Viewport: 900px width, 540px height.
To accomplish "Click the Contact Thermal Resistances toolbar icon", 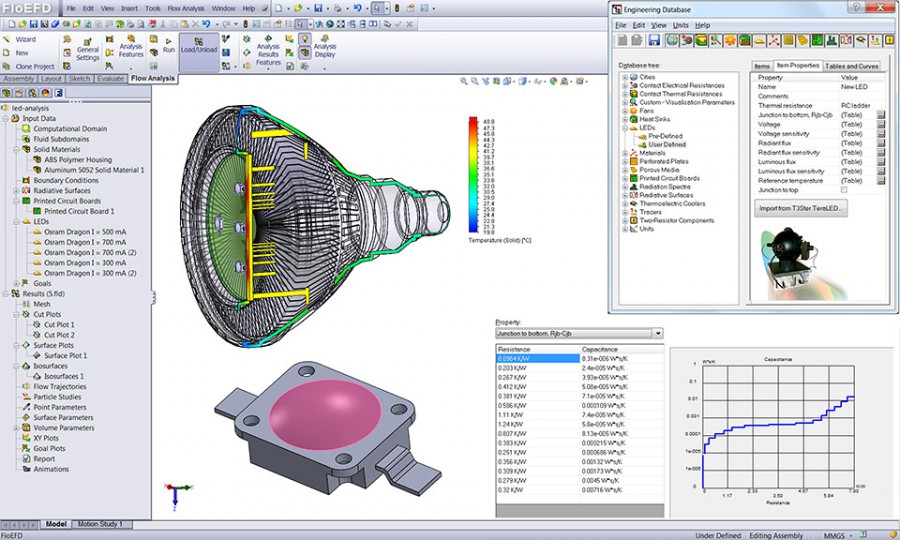I will pos(701,40).
